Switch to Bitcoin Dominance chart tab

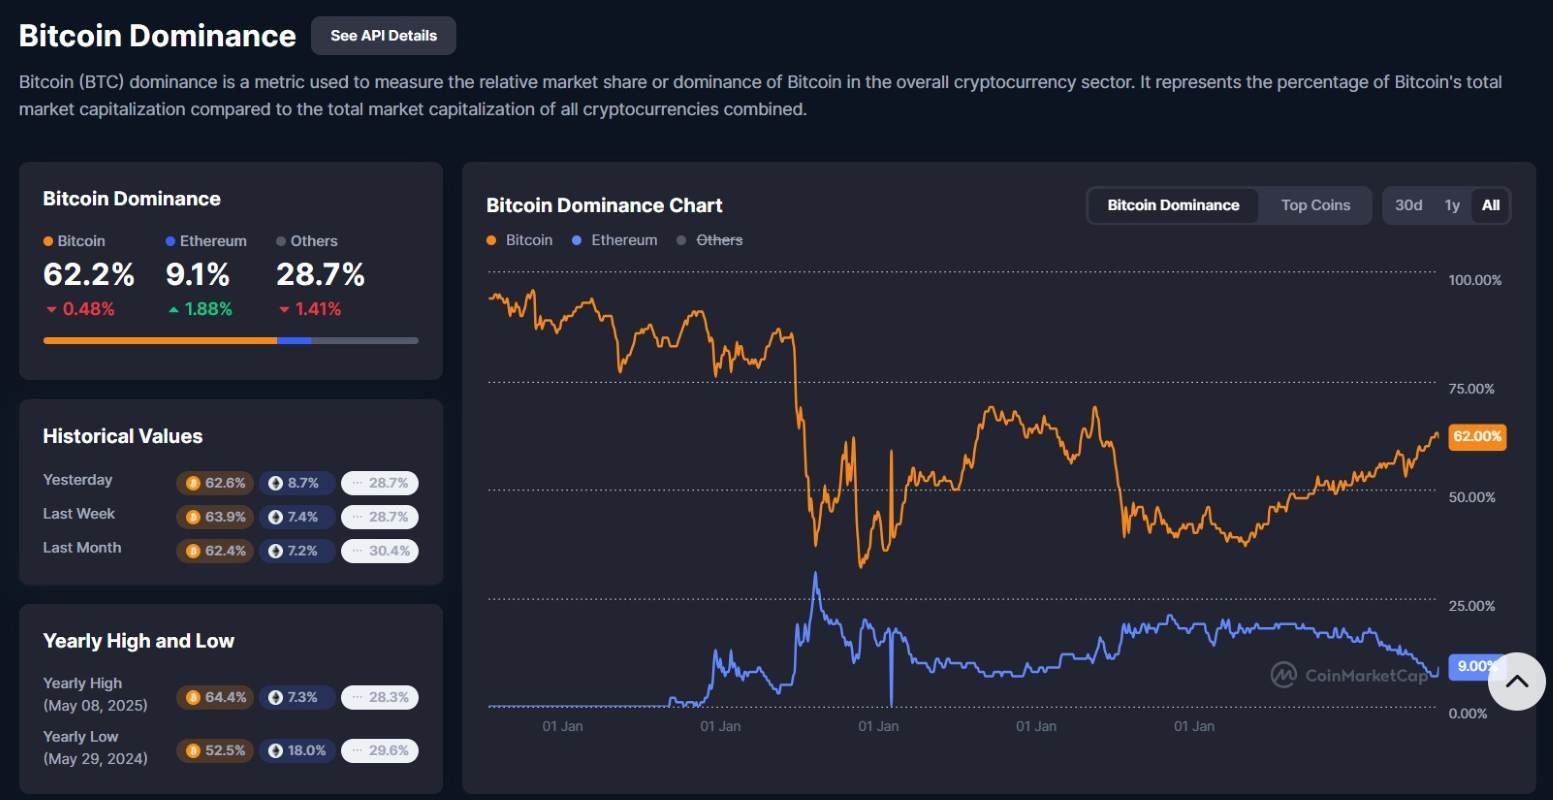(1173, 205)
